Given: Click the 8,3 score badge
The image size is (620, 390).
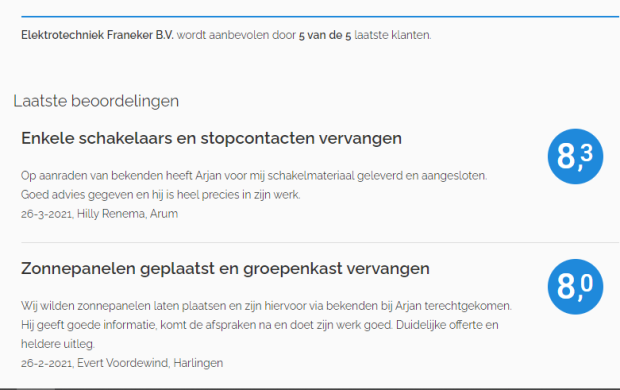Looking at the screenshot, I should [x=575, y=156].
